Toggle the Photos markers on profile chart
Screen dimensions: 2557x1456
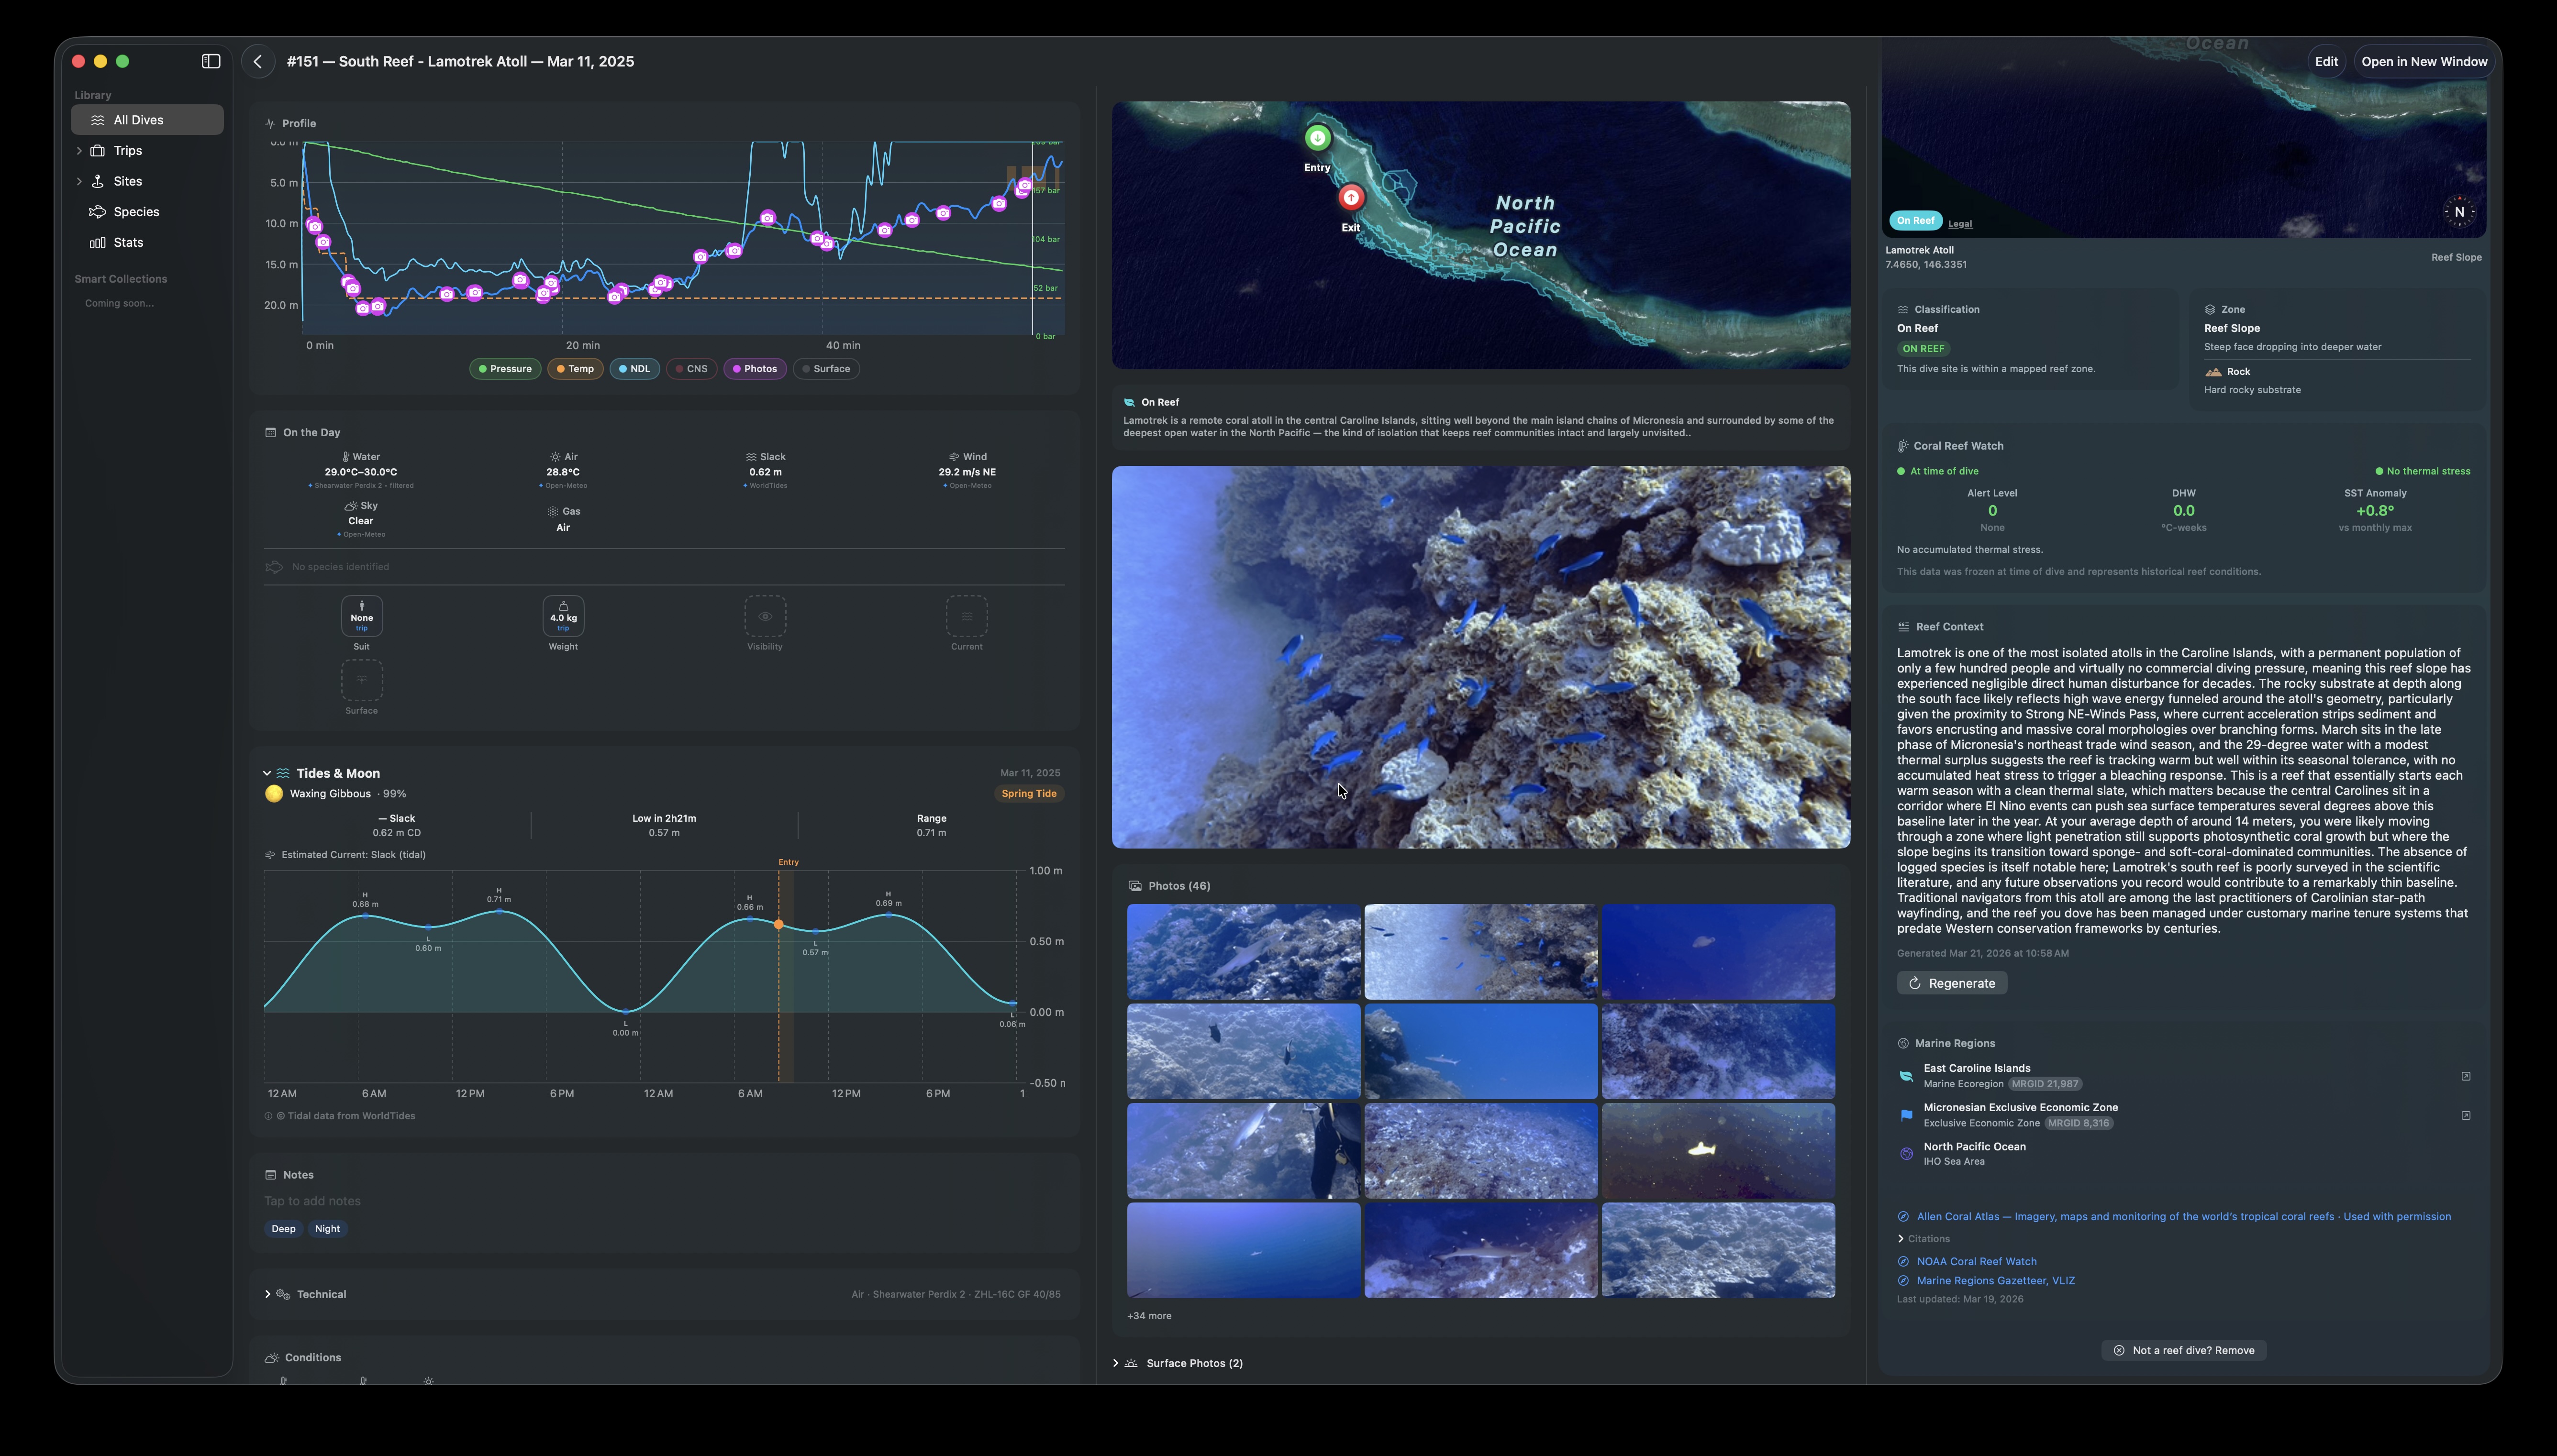pyautogui.click(x=754, y=369)
